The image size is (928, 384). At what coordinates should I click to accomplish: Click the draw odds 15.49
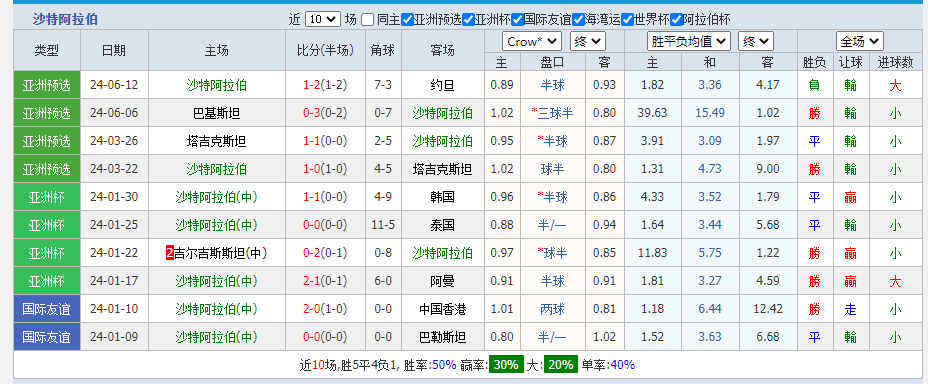[x=710, y=113]
